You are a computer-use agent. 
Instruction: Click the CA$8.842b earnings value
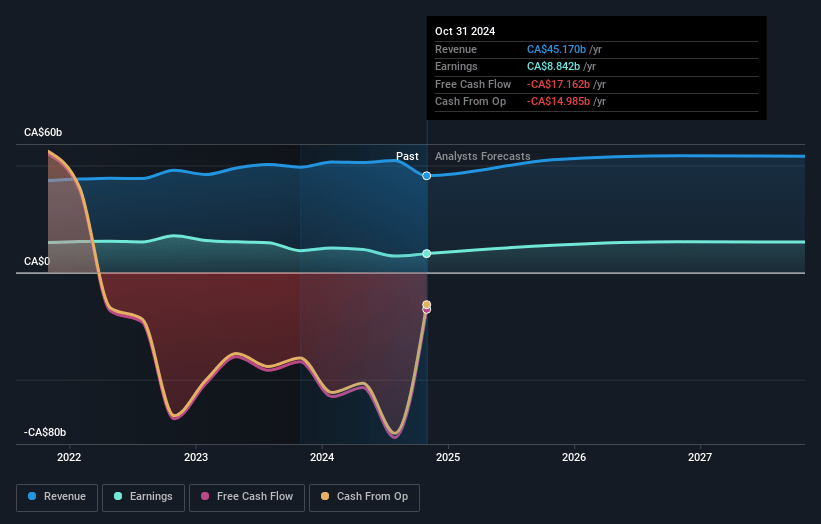click(x=553, y=66)
